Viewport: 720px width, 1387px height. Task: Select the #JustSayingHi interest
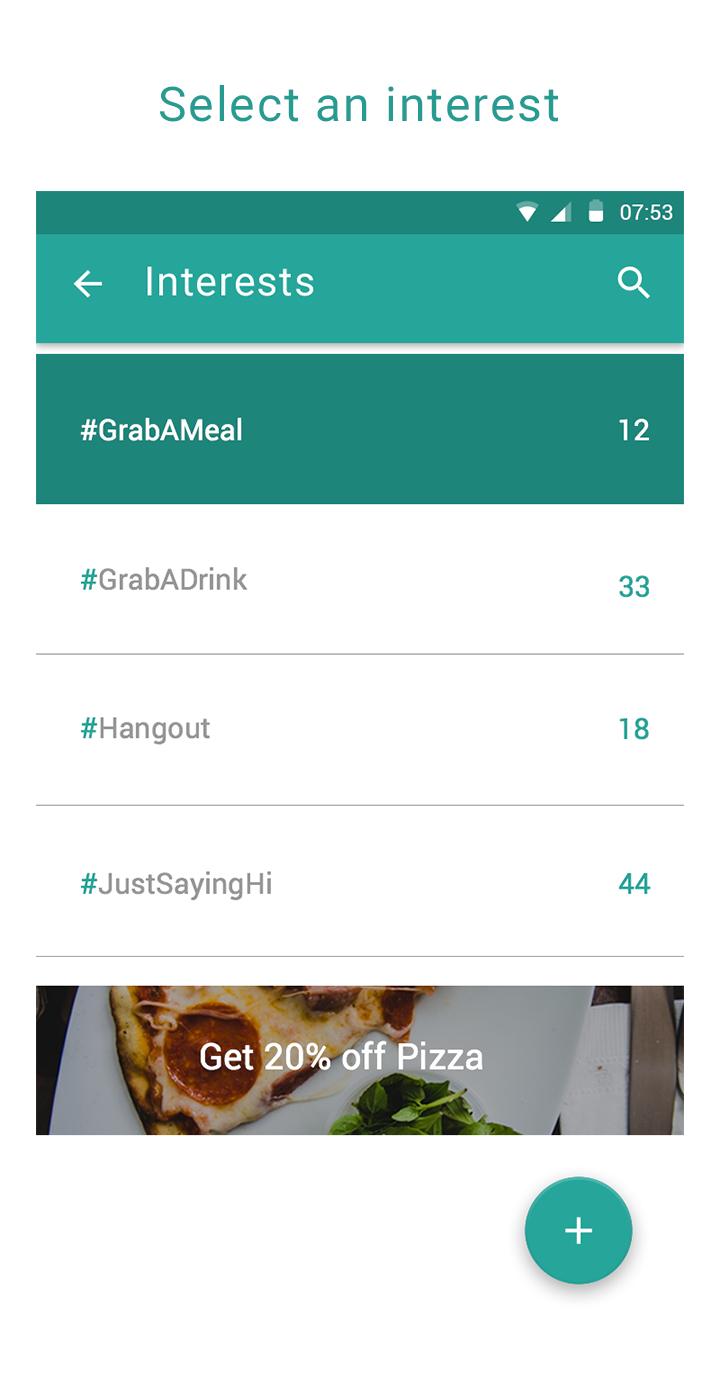(176, 884)
